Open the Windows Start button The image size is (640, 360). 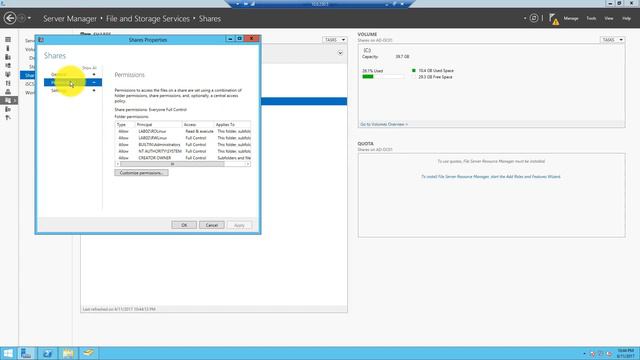(x=8, y=353)
